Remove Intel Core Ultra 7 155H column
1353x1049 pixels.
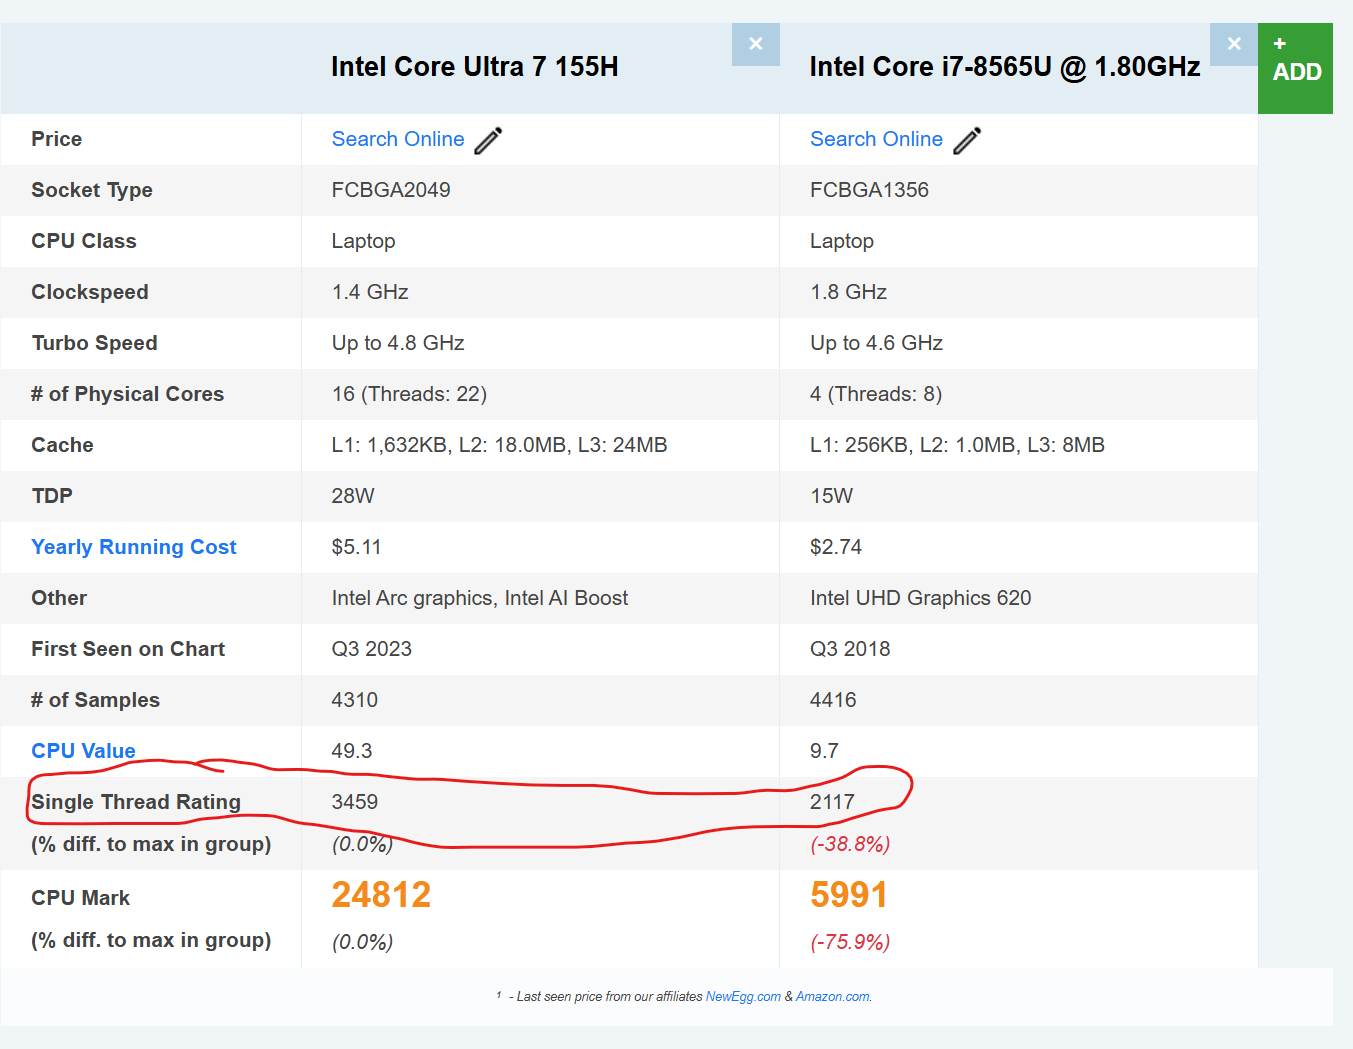(x=755, y=44)
